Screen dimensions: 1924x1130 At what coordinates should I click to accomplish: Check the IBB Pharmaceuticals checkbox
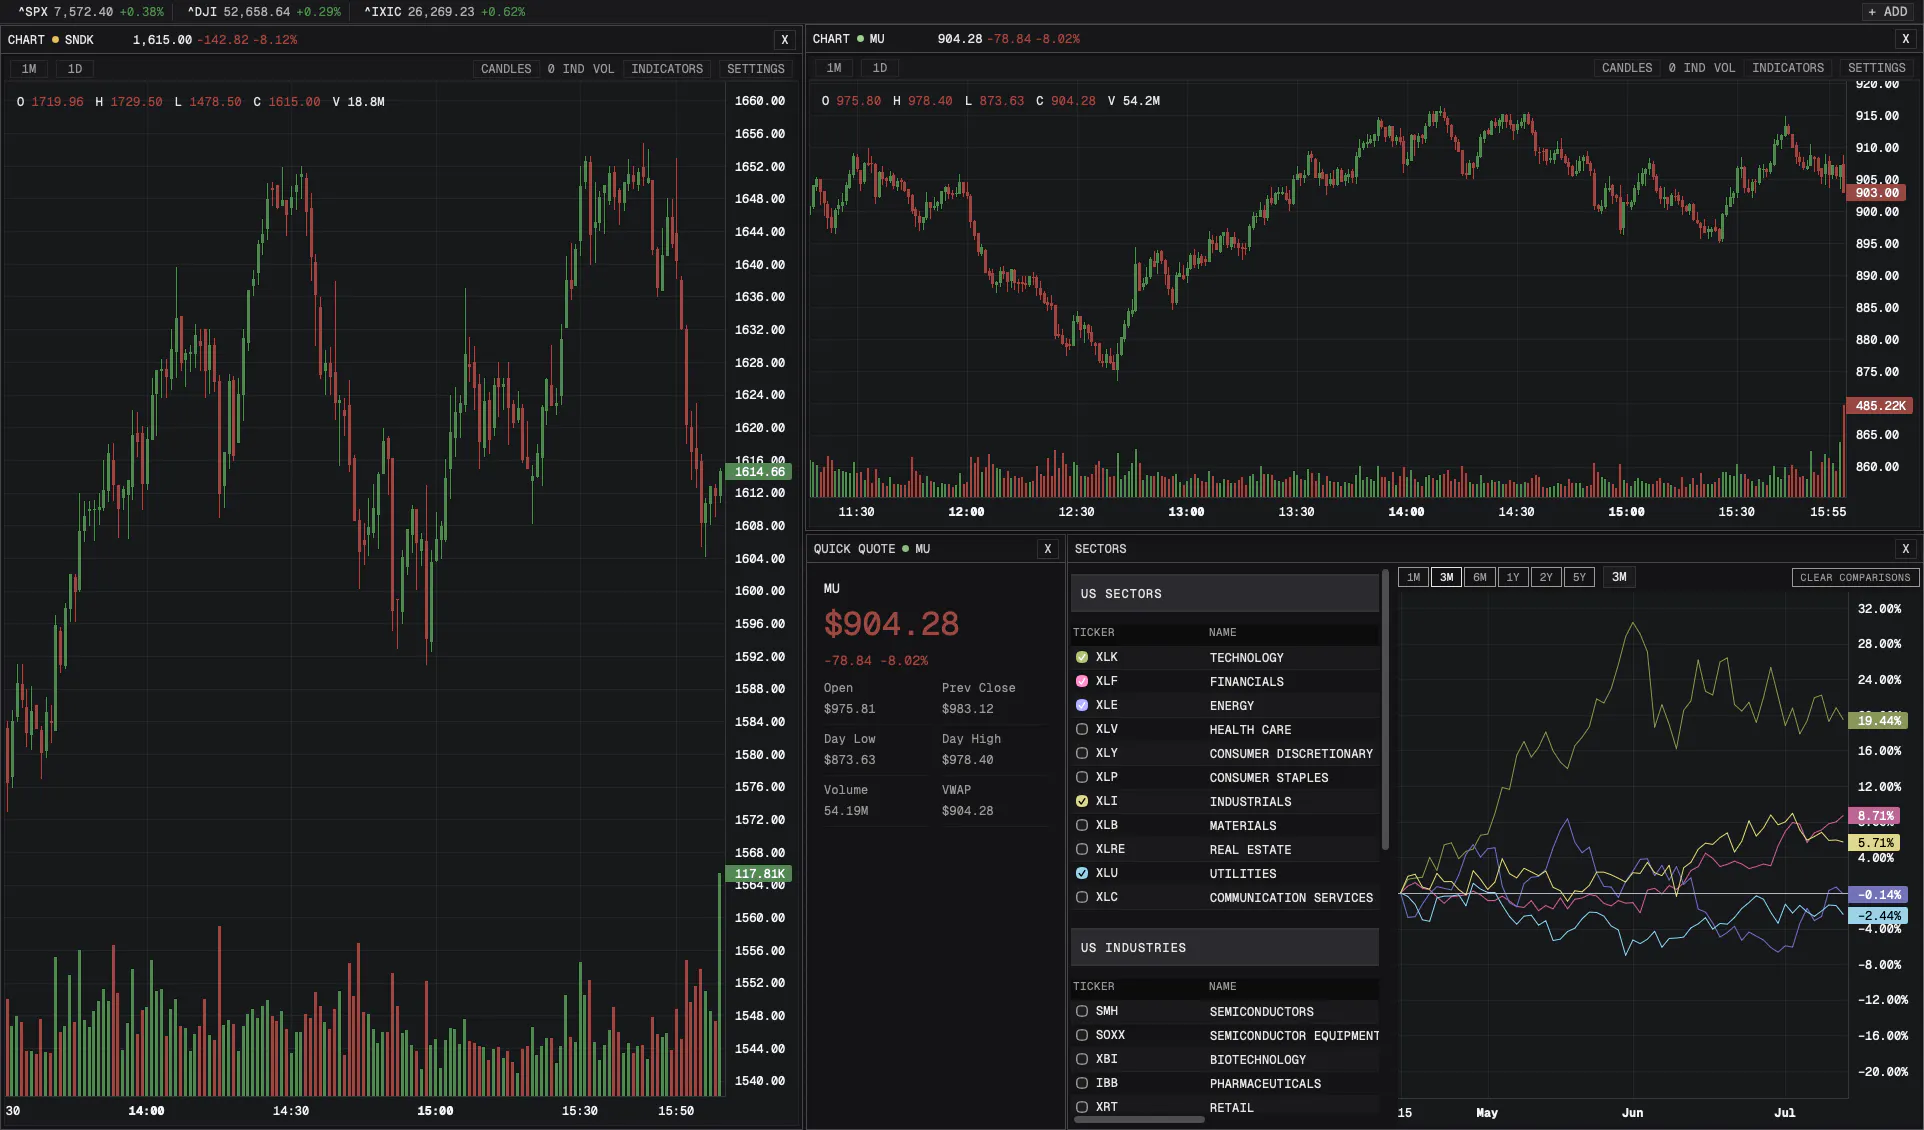click(x=1082, y=1083)
